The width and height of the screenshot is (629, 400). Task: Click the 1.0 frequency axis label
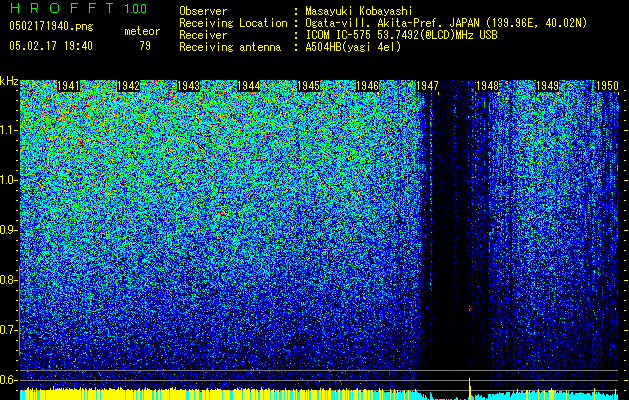coord(8,181)
